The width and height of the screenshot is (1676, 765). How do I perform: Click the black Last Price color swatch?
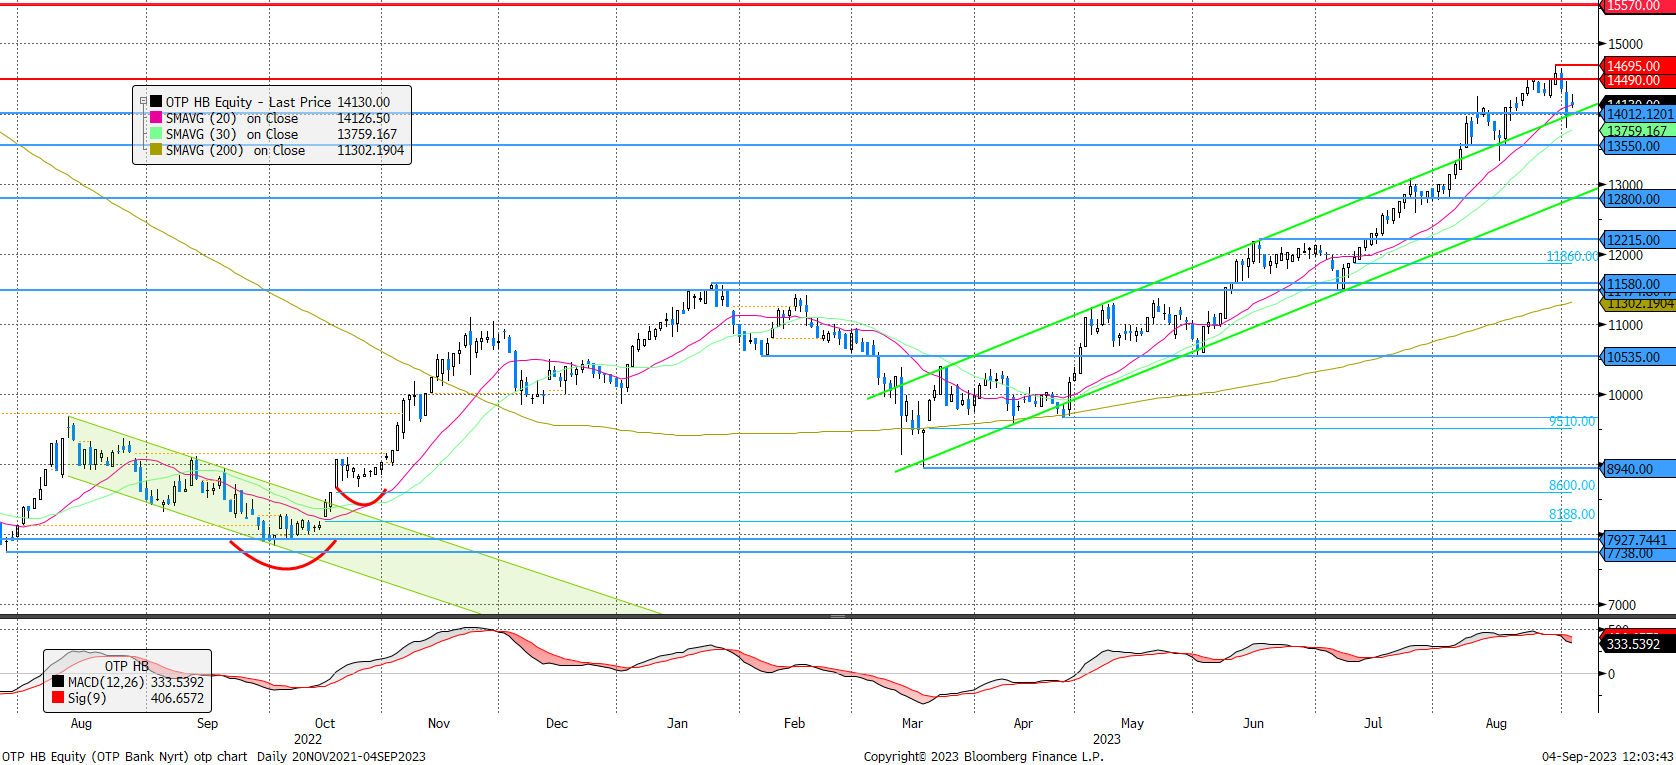tap(156, 102)
